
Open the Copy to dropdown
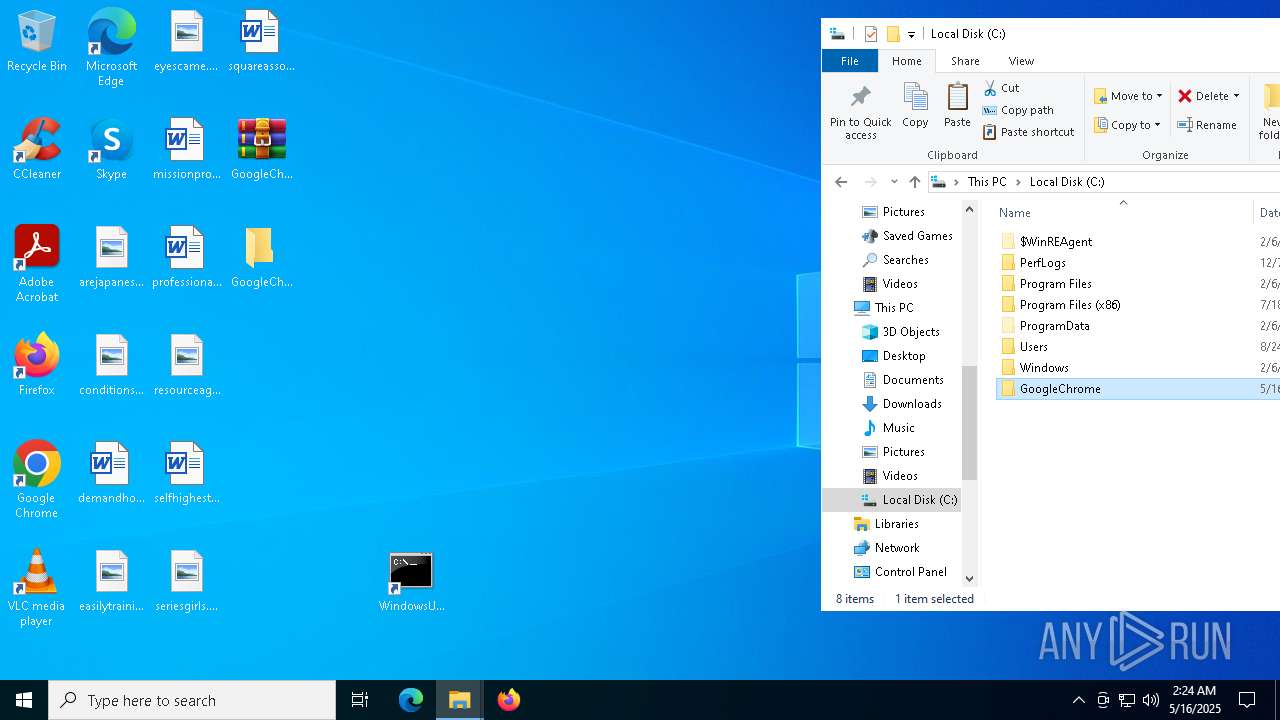(1127, 125)
